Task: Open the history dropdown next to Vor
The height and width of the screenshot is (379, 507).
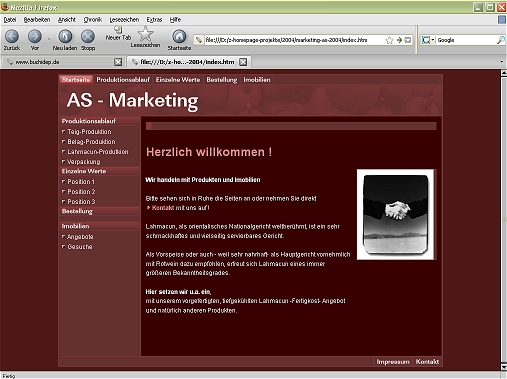Action: pos(49,39)
